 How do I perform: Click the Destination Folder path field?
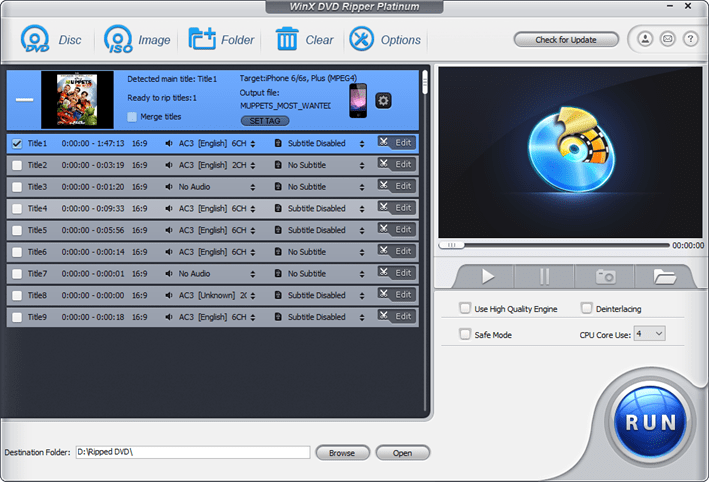click(x=193, y=452)
